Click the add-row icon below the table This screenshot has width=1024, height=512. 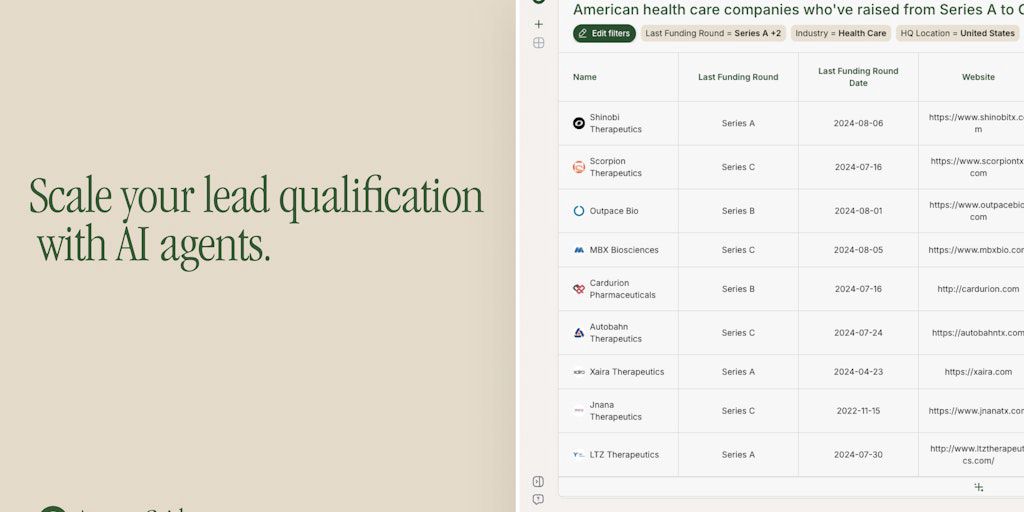(x=978, y=487)
